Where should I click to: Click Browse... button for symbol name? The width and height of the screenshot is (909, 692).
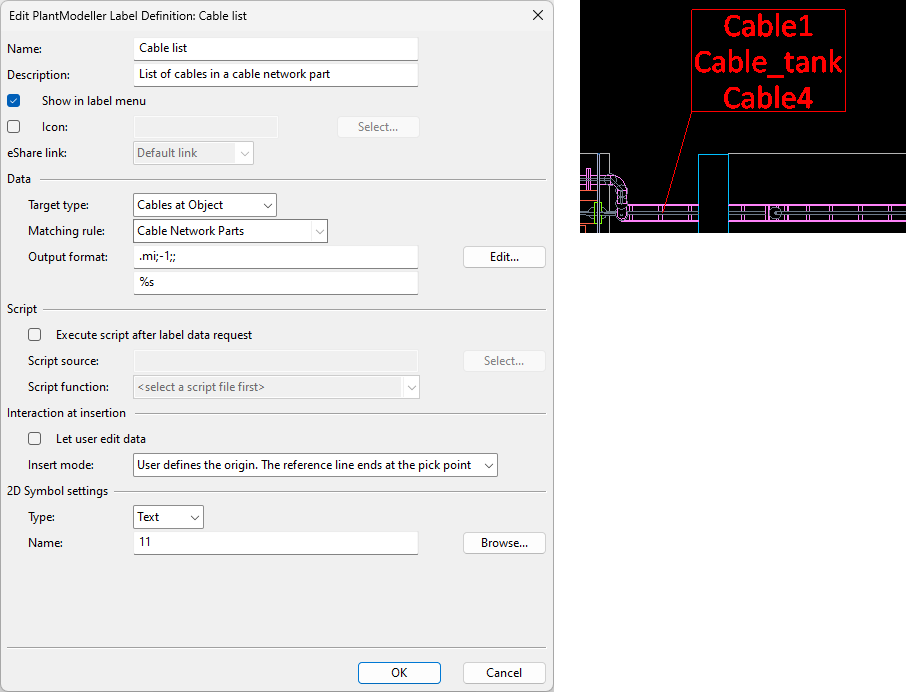[504, 543]
